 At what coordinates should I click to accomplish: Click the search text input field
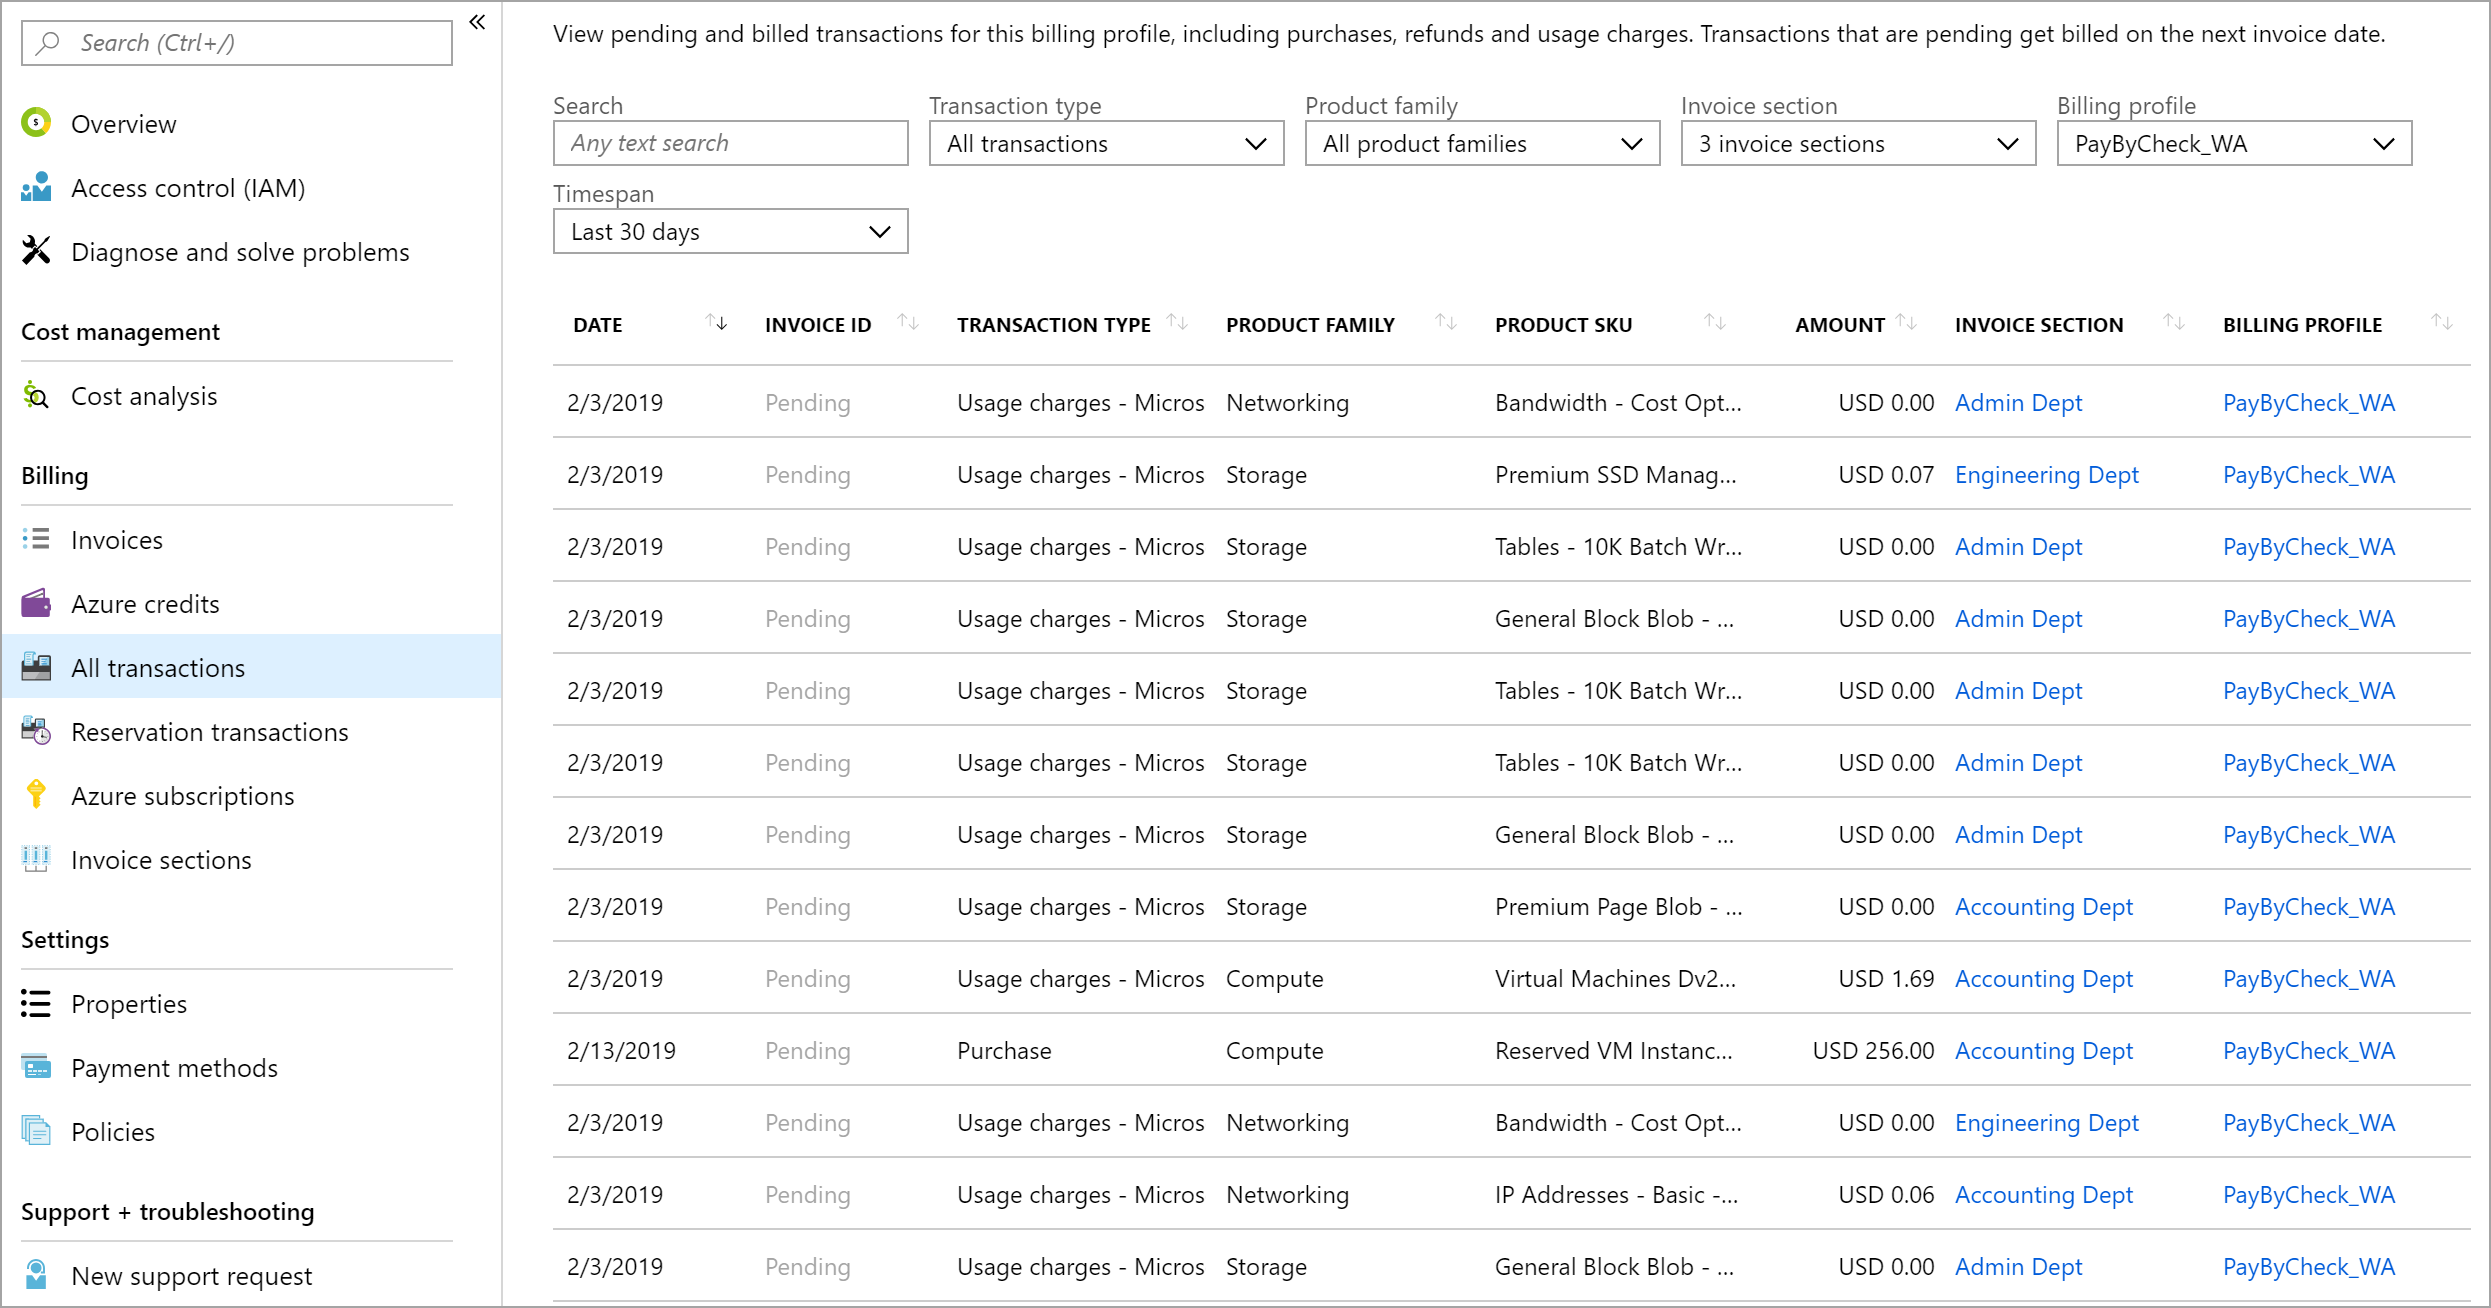tap(730, 143)
